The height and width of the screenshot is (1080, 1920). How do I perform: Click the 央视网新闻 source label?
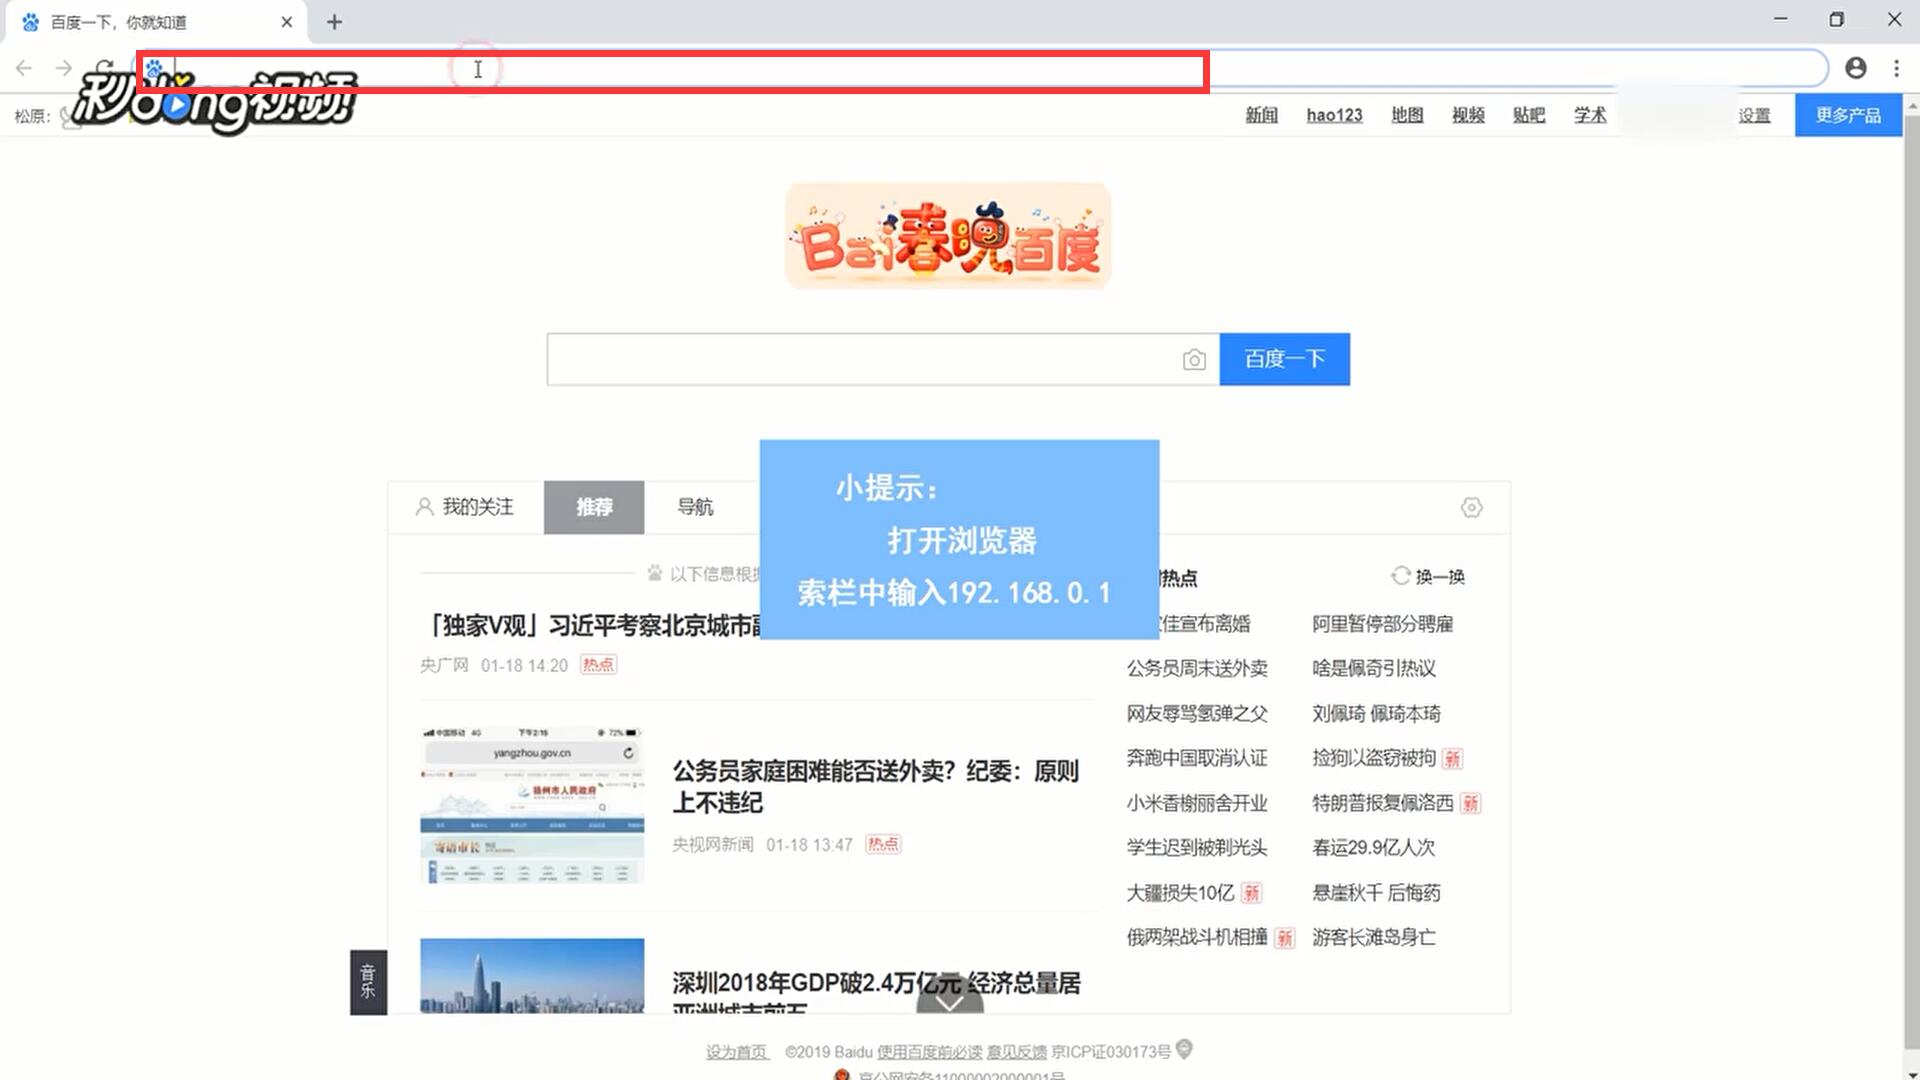[713, 845]
